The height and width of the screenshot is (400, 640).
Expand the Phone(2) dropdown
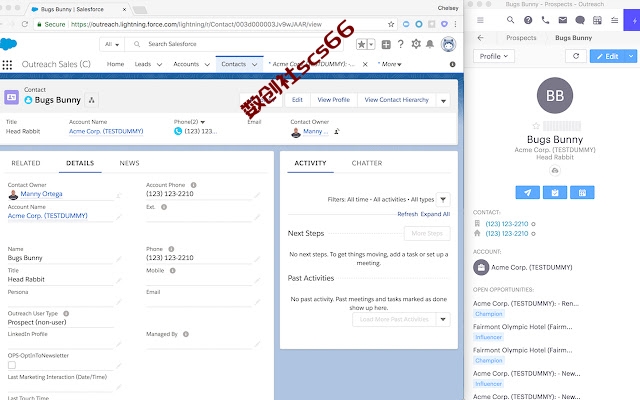point(203,122)
